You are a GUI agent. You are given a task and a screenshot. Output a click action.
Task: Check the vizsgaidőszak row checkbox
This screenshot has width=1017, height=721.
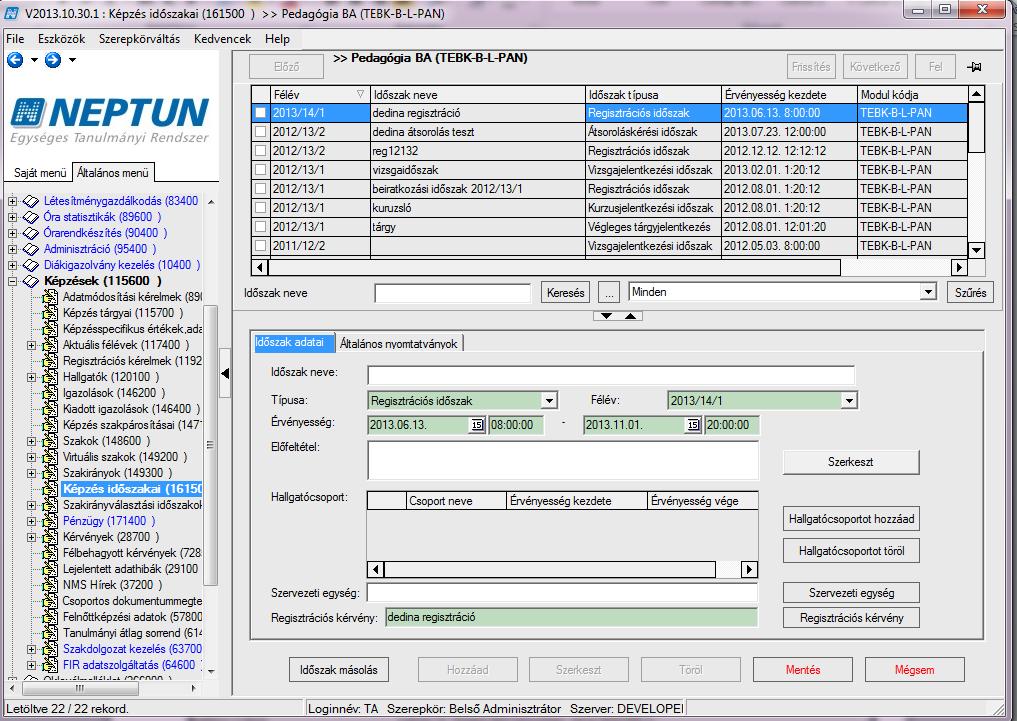[261, 170]
